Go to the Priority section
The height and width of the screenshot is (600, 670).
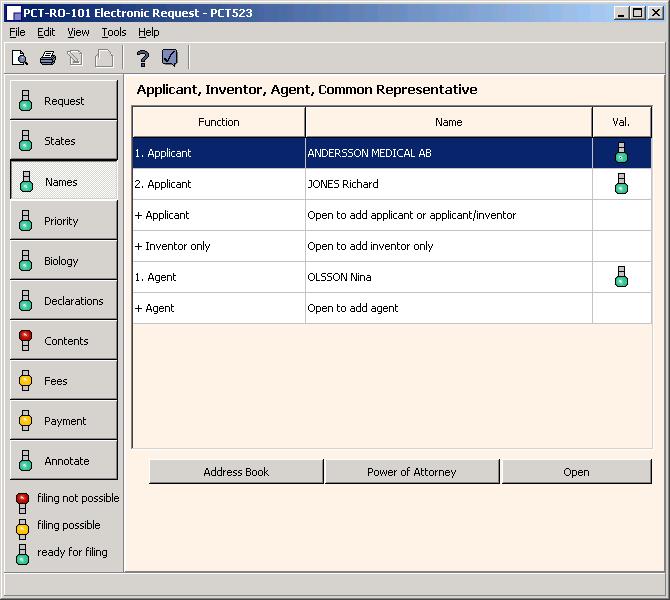(64, 220)
